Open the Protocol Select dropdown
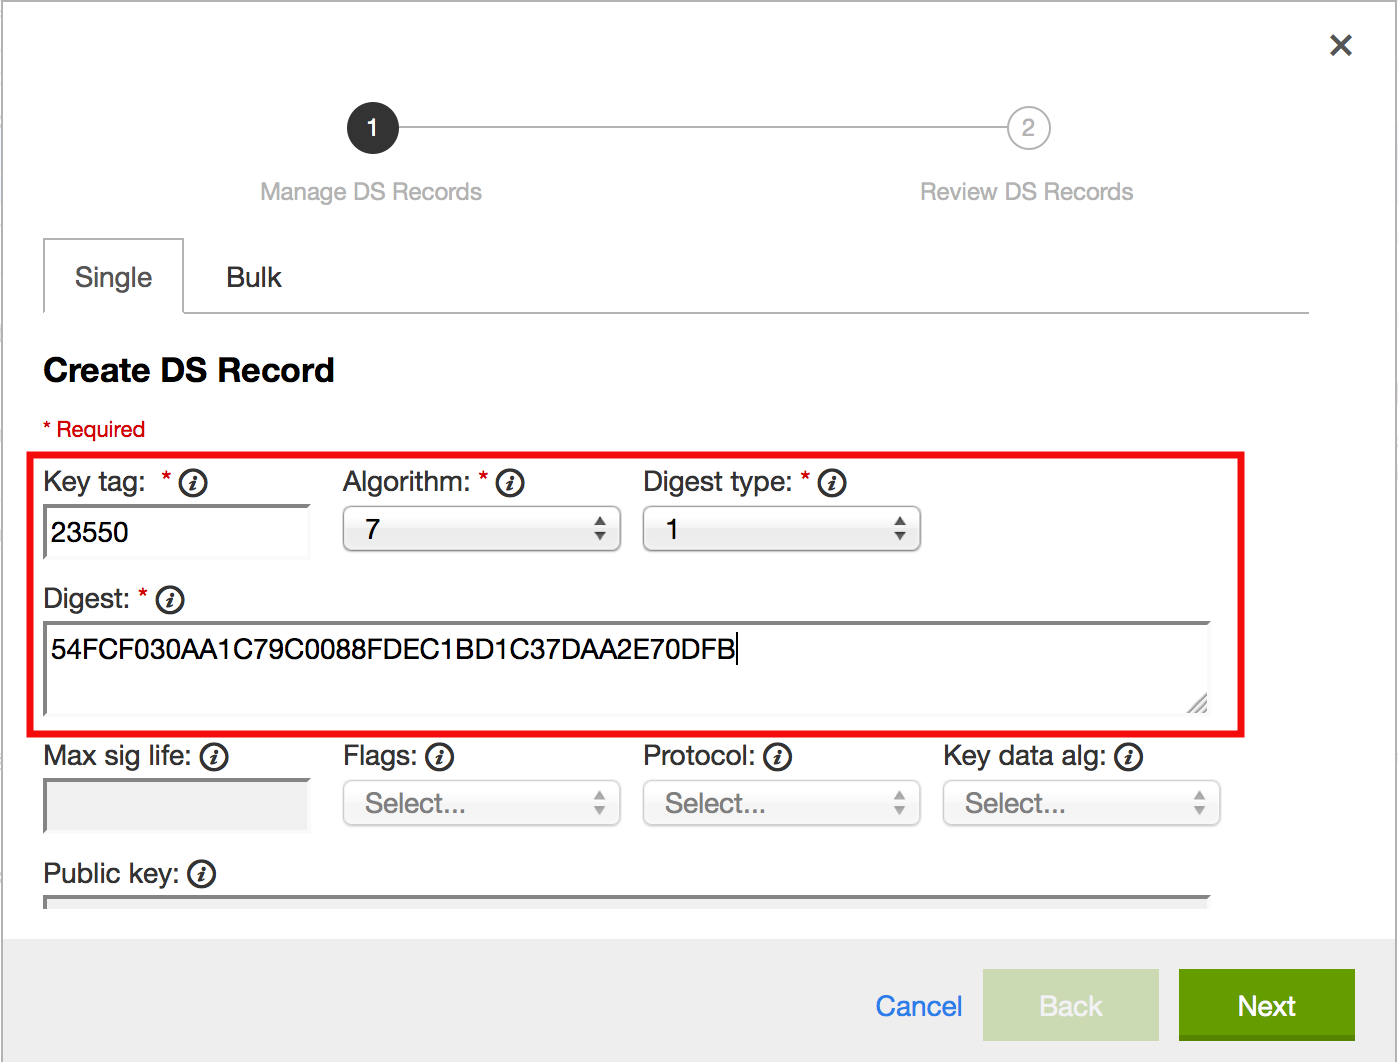 pyautogui.click(x=780, y=803)
